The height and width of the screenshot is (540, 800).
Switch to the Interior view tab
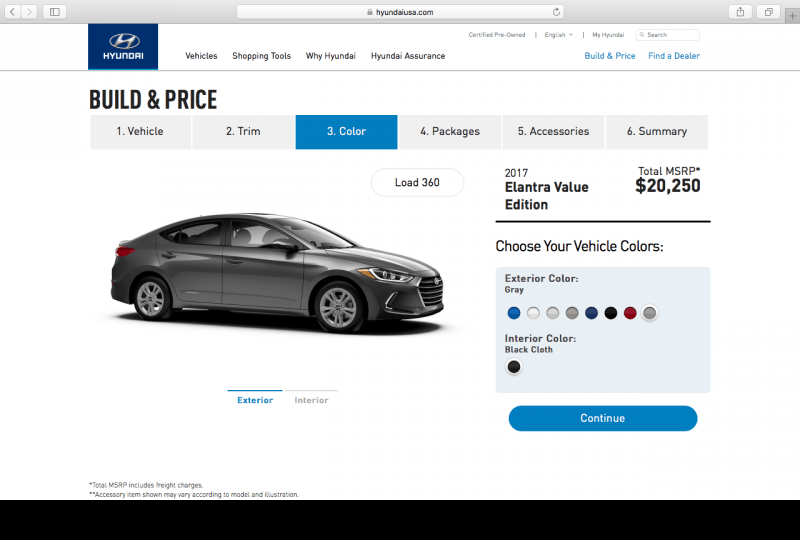click(311, 400)
